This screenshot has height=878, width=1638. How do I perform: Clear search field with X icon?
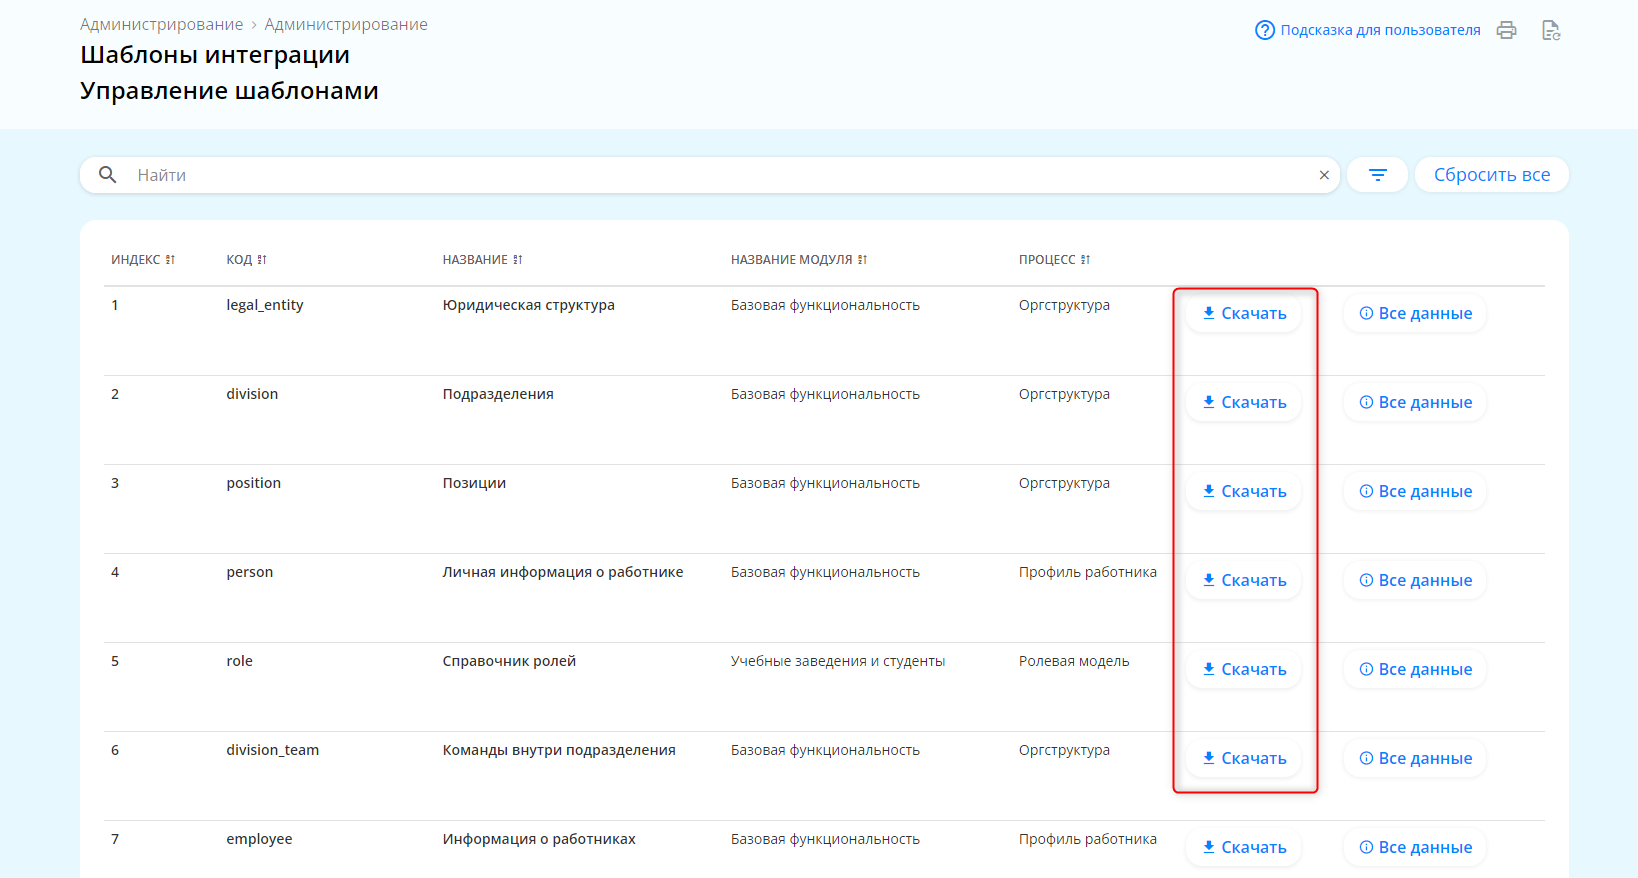[1324, 175]
